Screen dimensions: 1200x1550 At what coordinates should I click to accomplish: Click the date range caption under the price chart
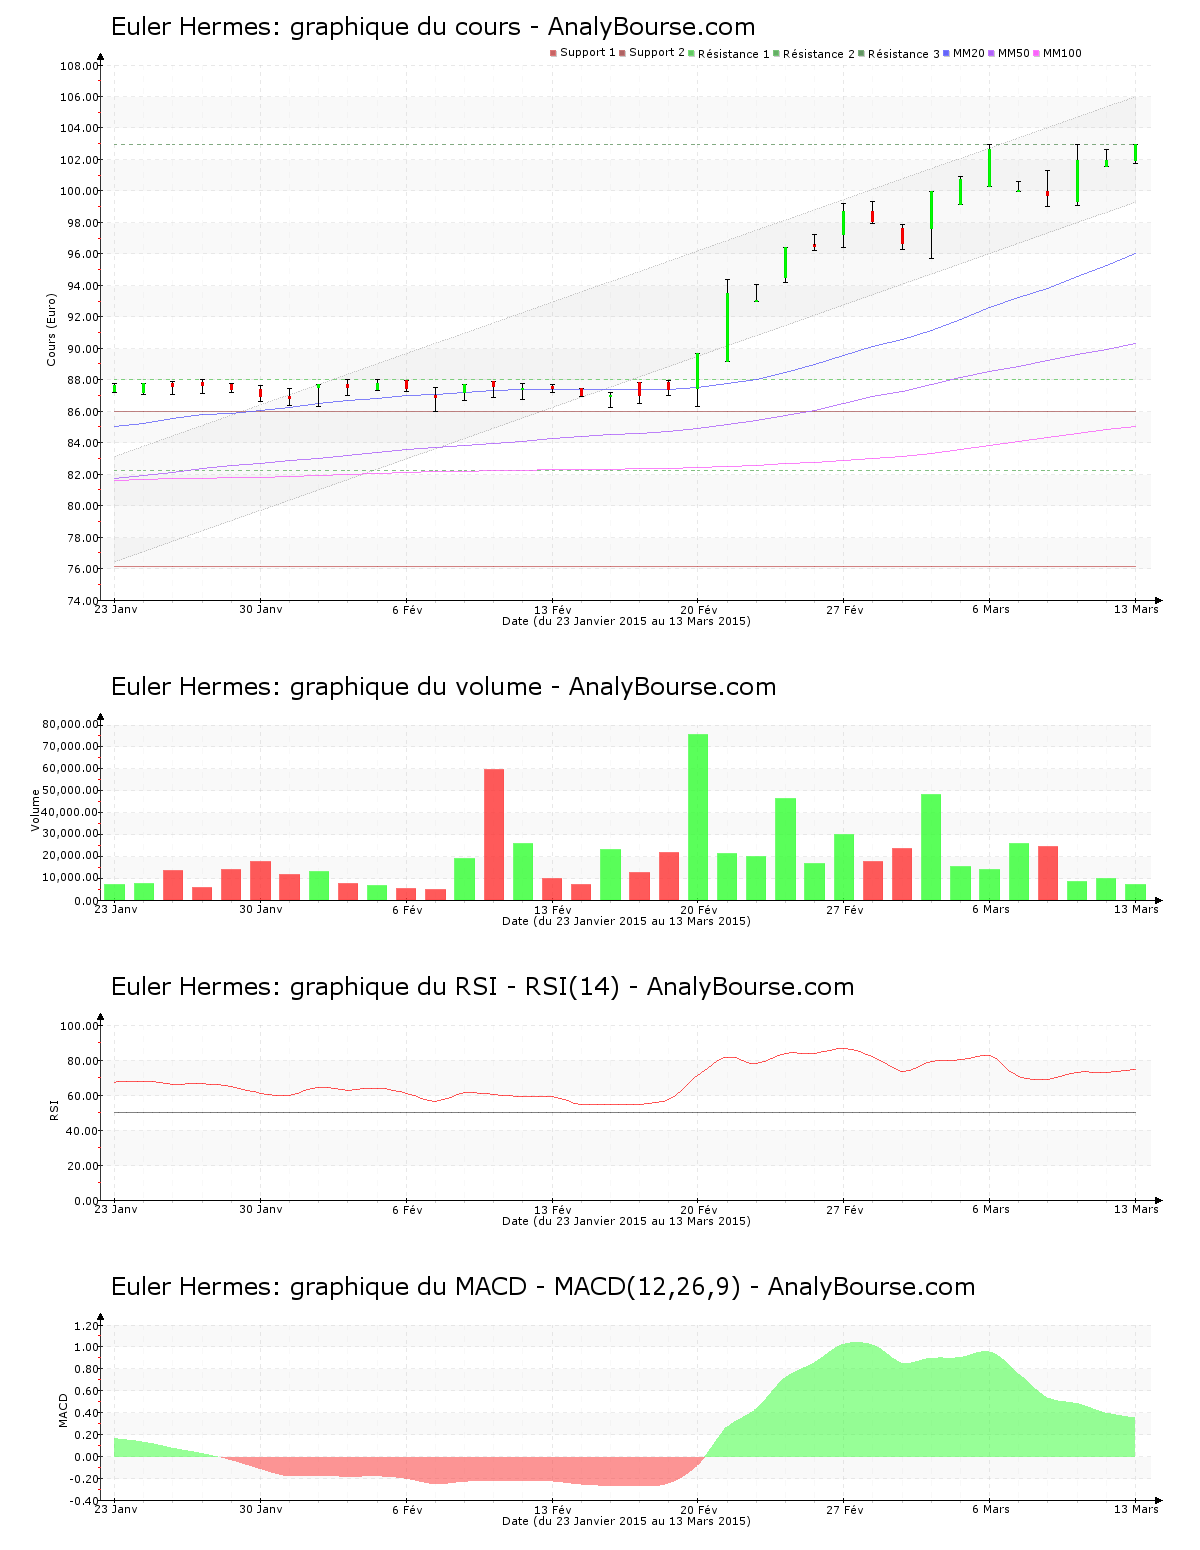(626, 621)
